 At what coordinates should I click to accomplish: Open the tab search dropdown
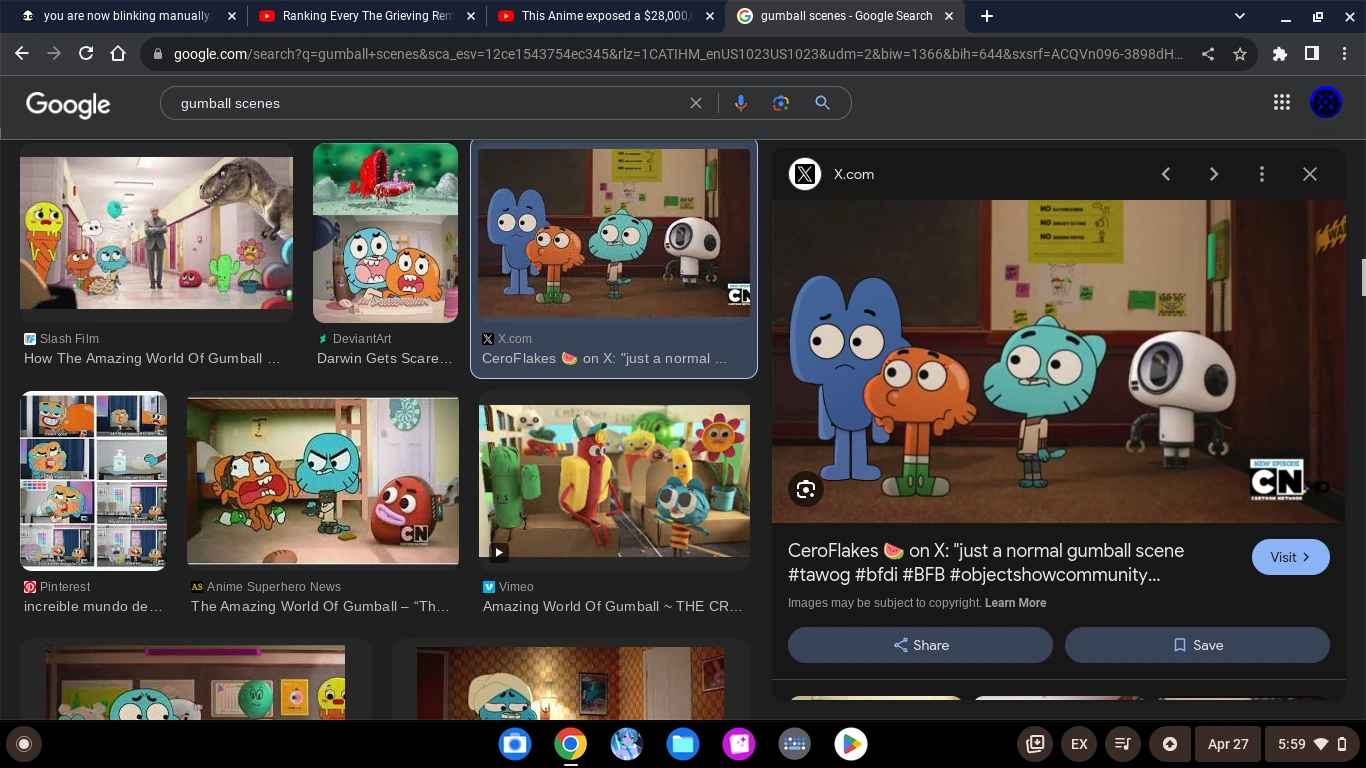click(1239, 16)
